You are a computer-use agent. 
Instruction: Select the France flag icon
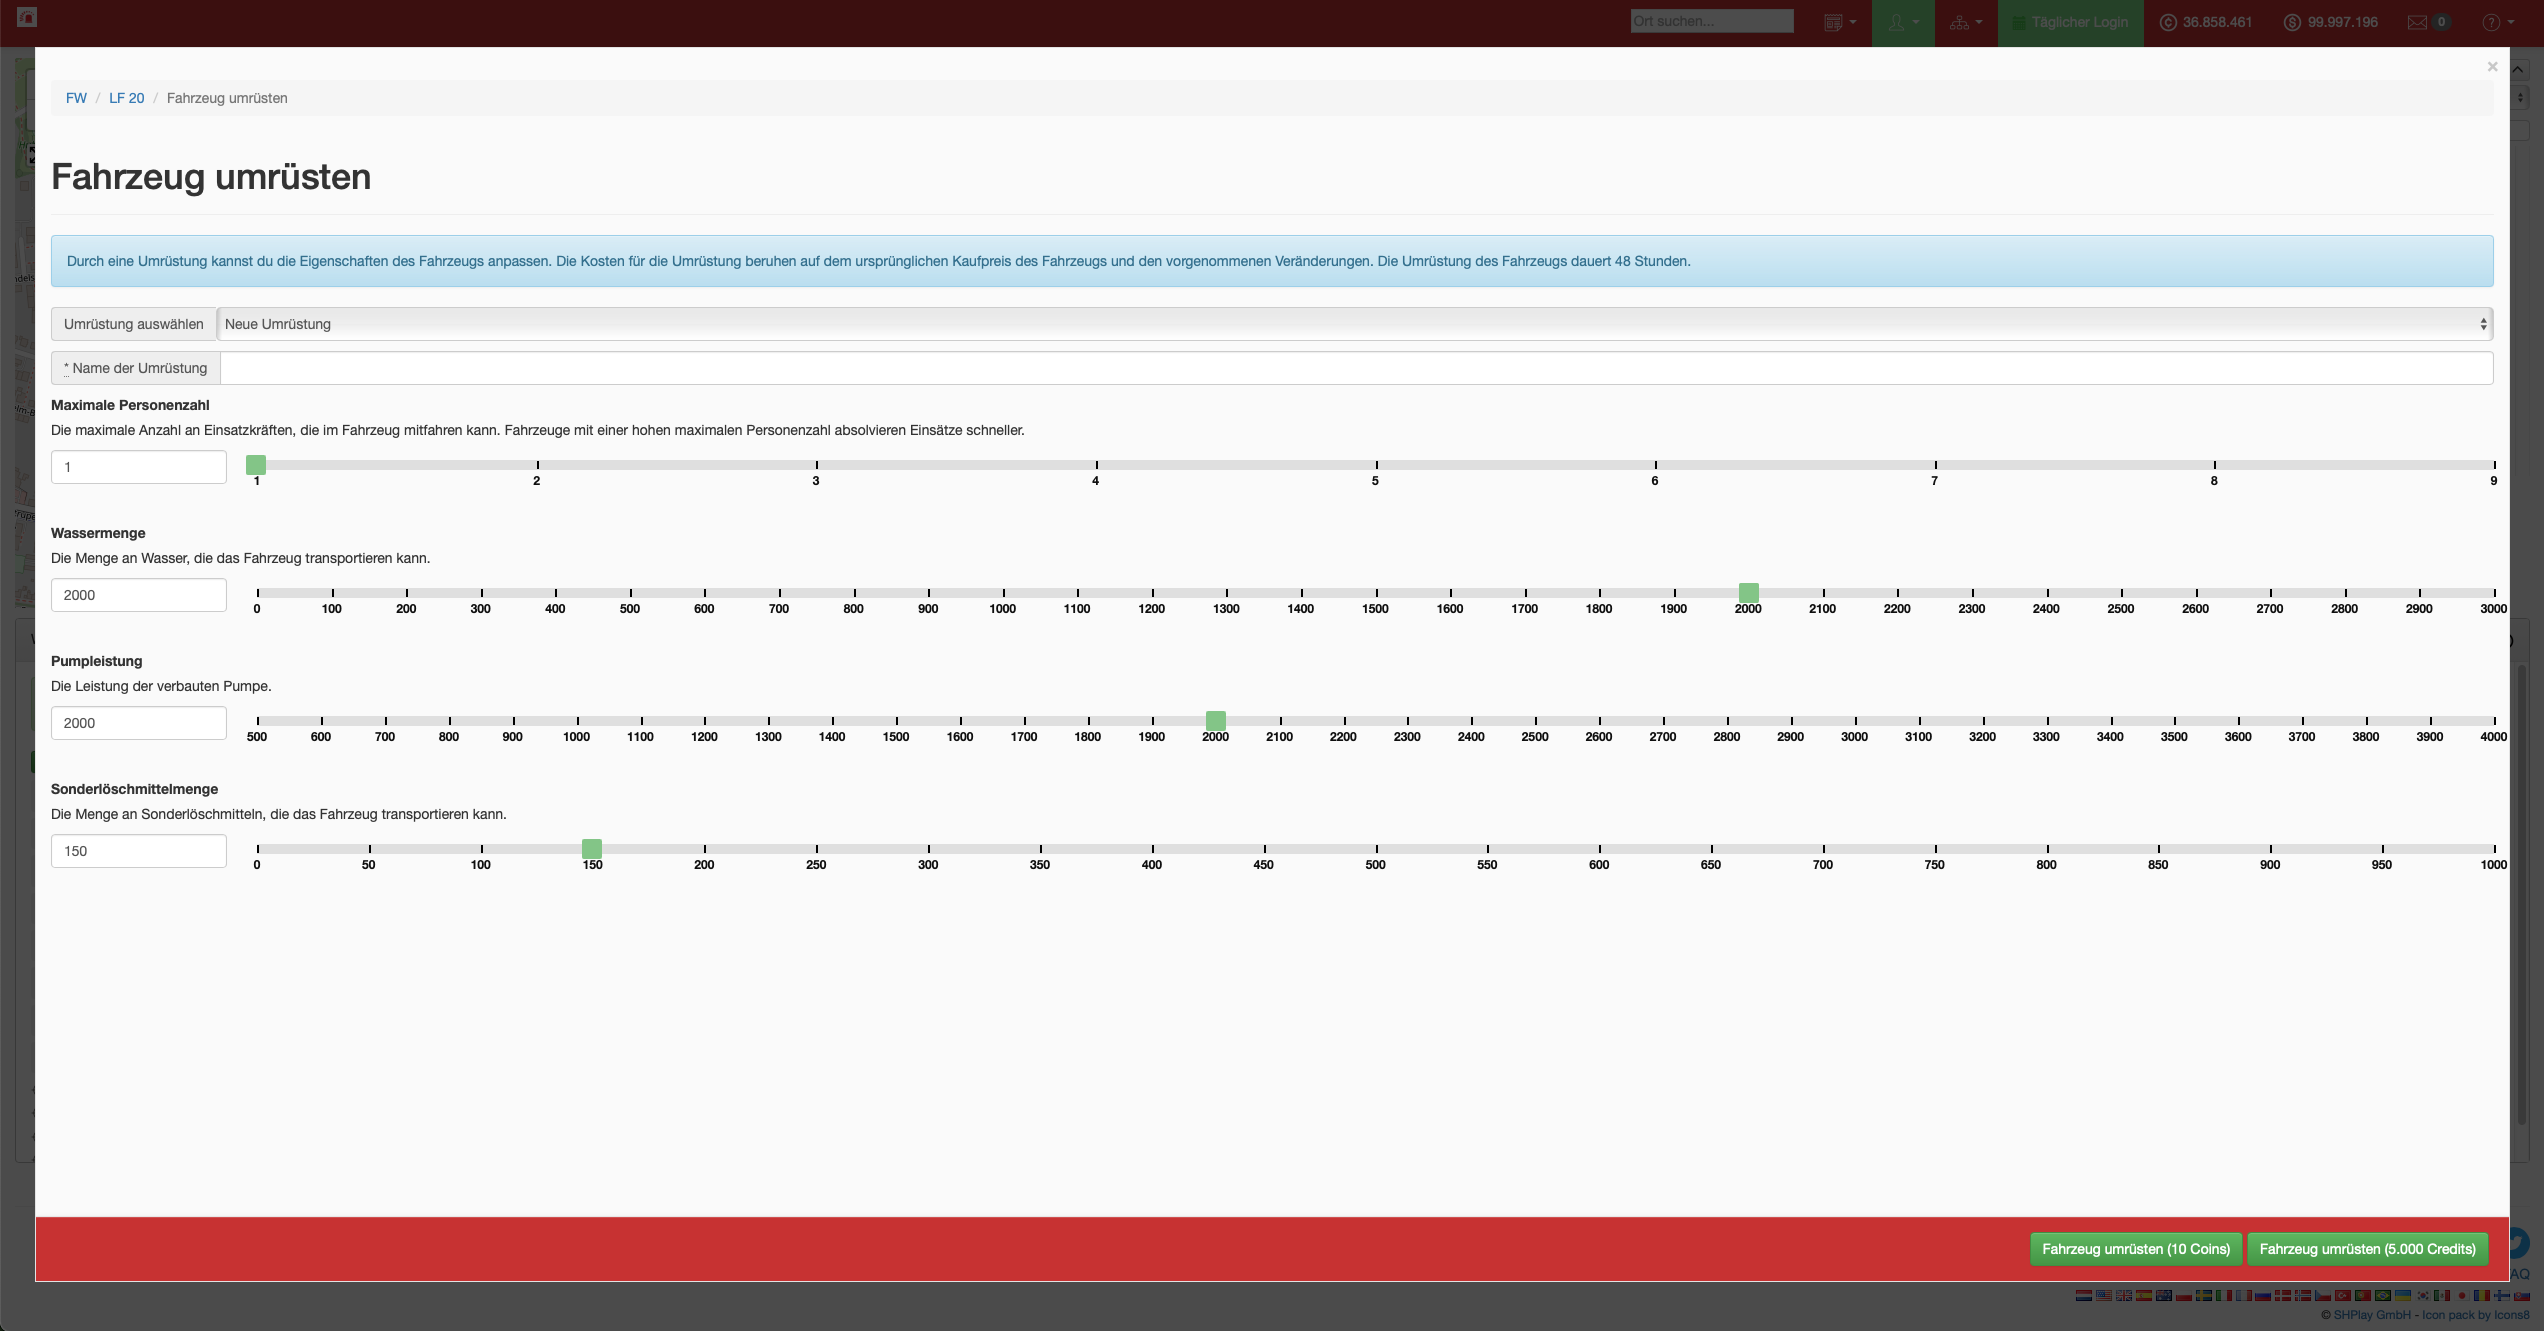pyautogui.click(x=2244, y=1295)
